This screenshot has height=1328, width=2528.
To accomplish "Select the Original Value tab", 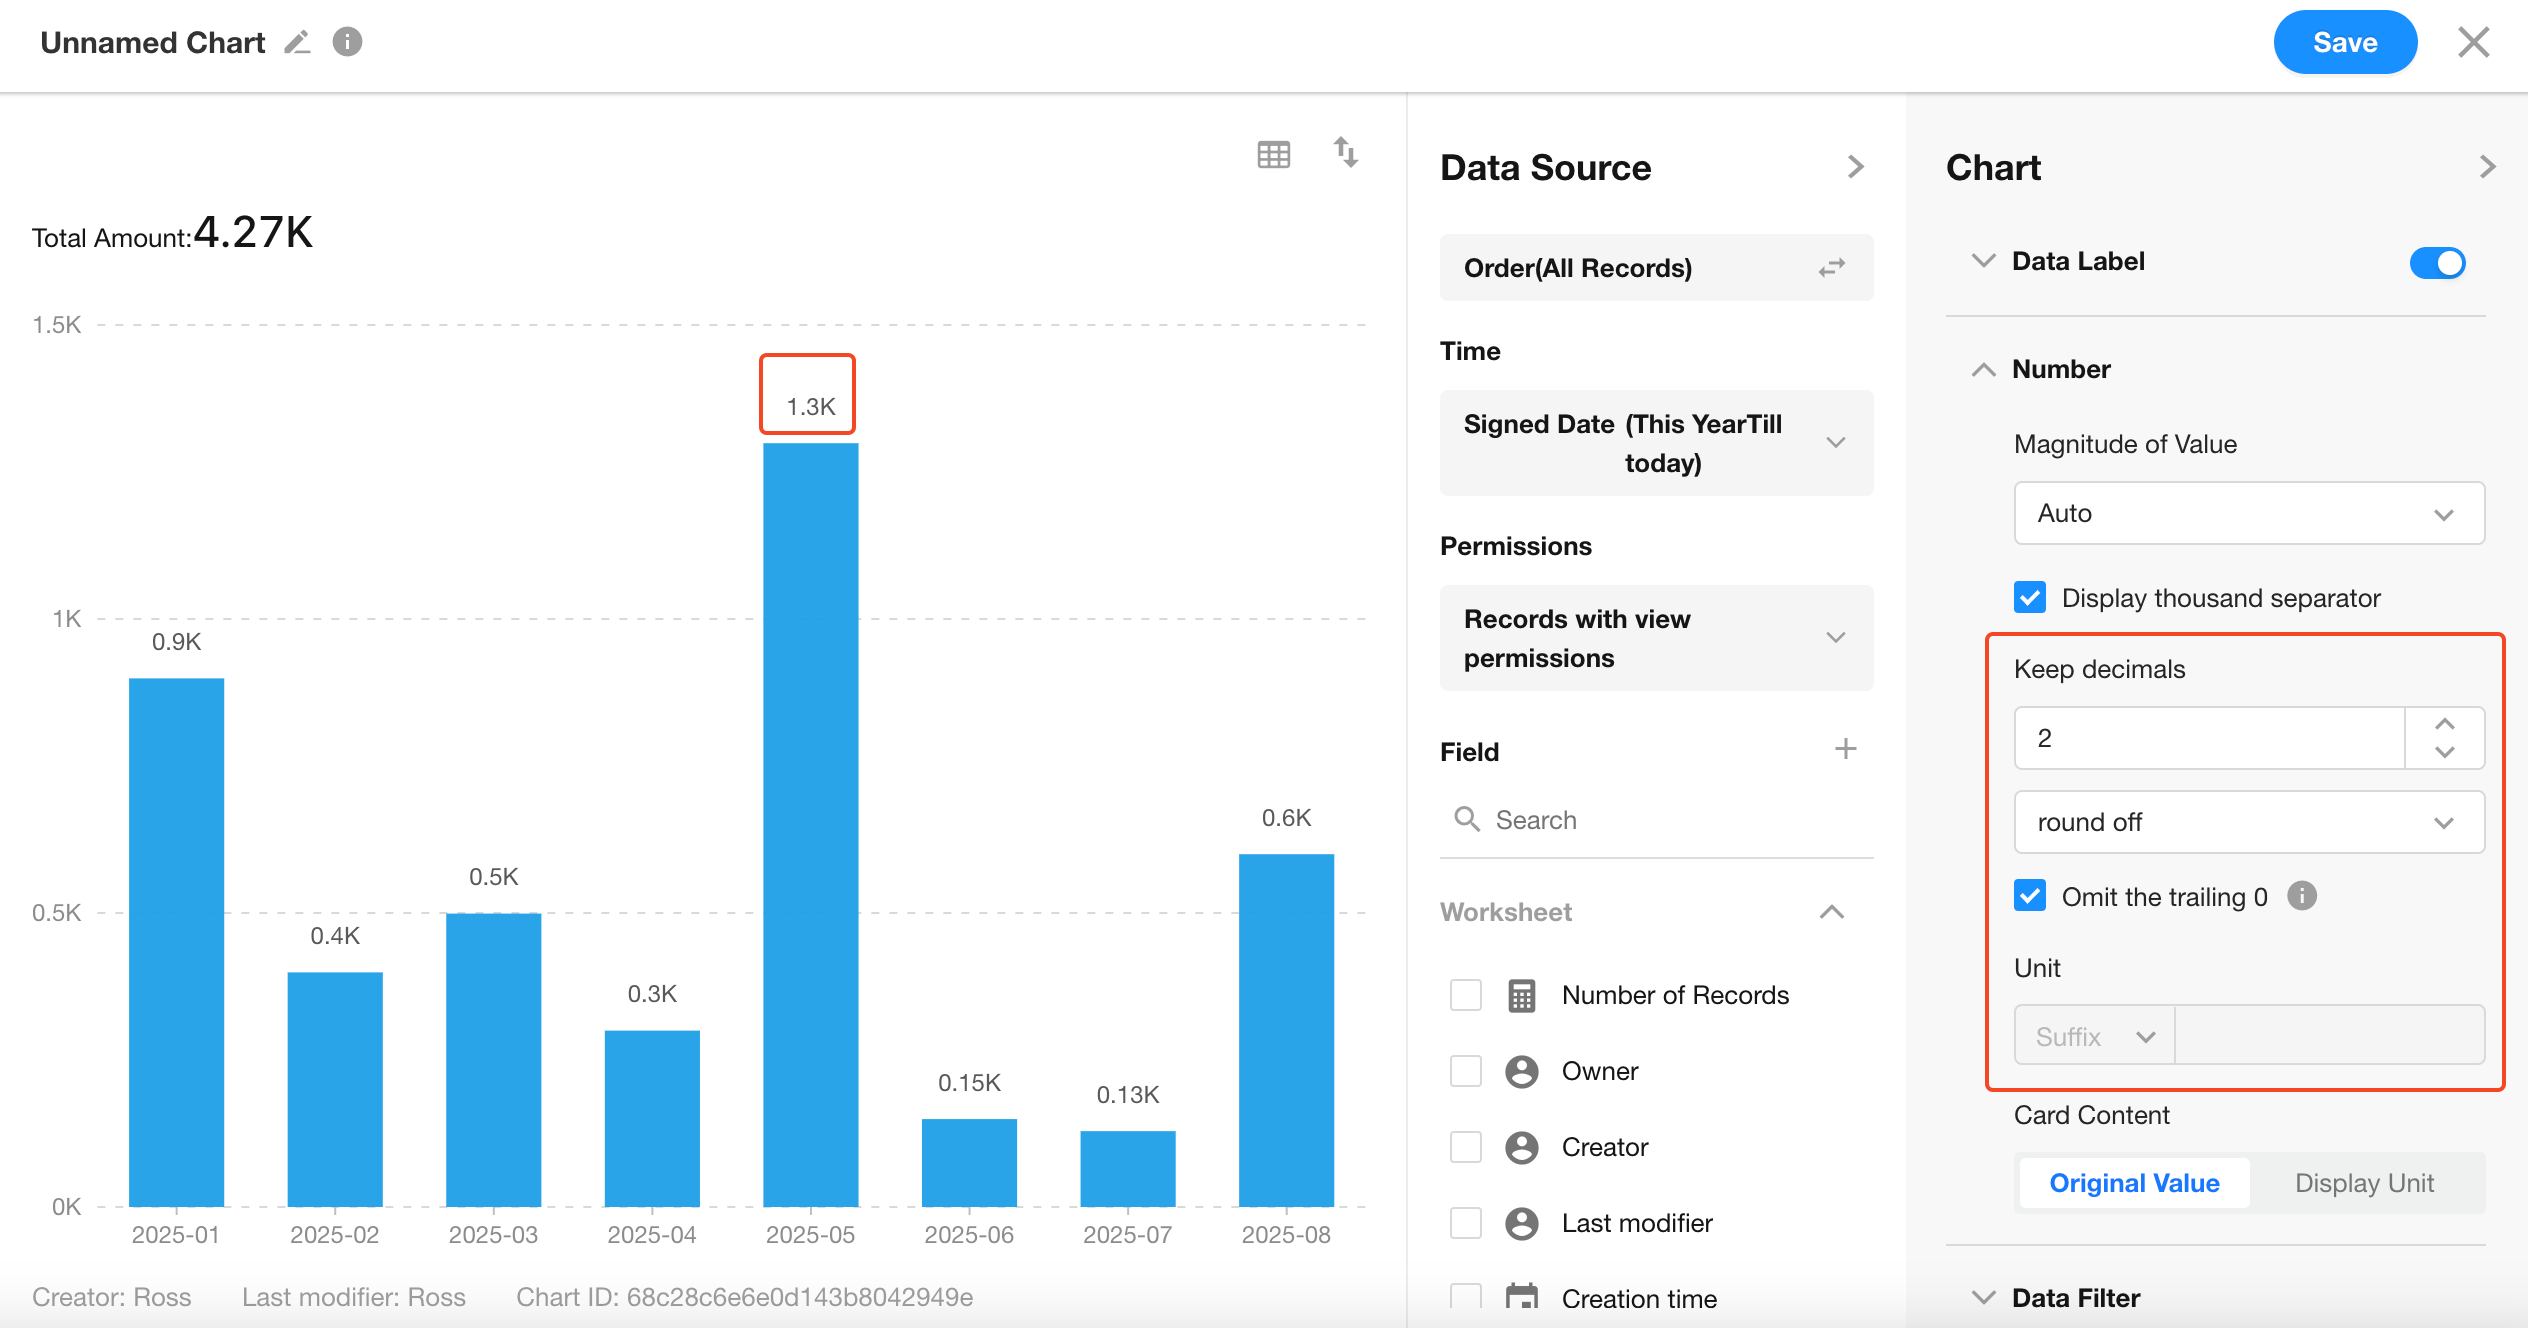I will pyautogui.click(x=2134, y=1183).
